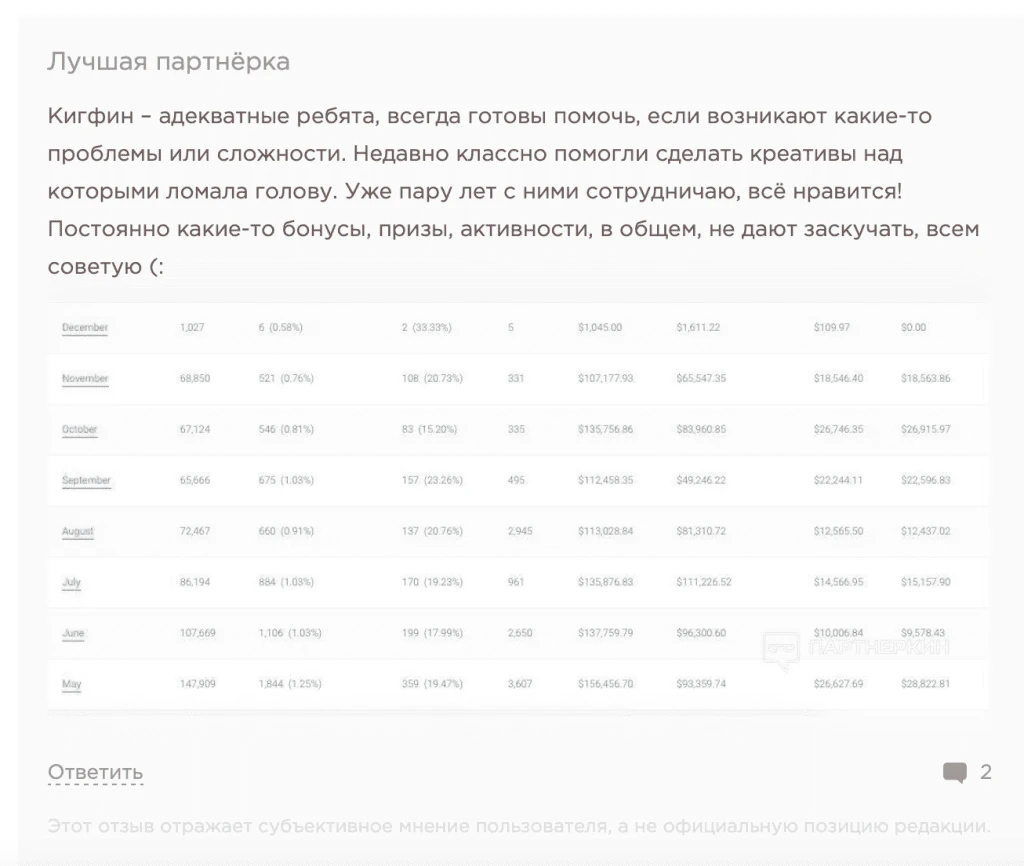
Task: Click the cell 660 (0.91%)
Action: pyautogui.click(x=286, y=531)
